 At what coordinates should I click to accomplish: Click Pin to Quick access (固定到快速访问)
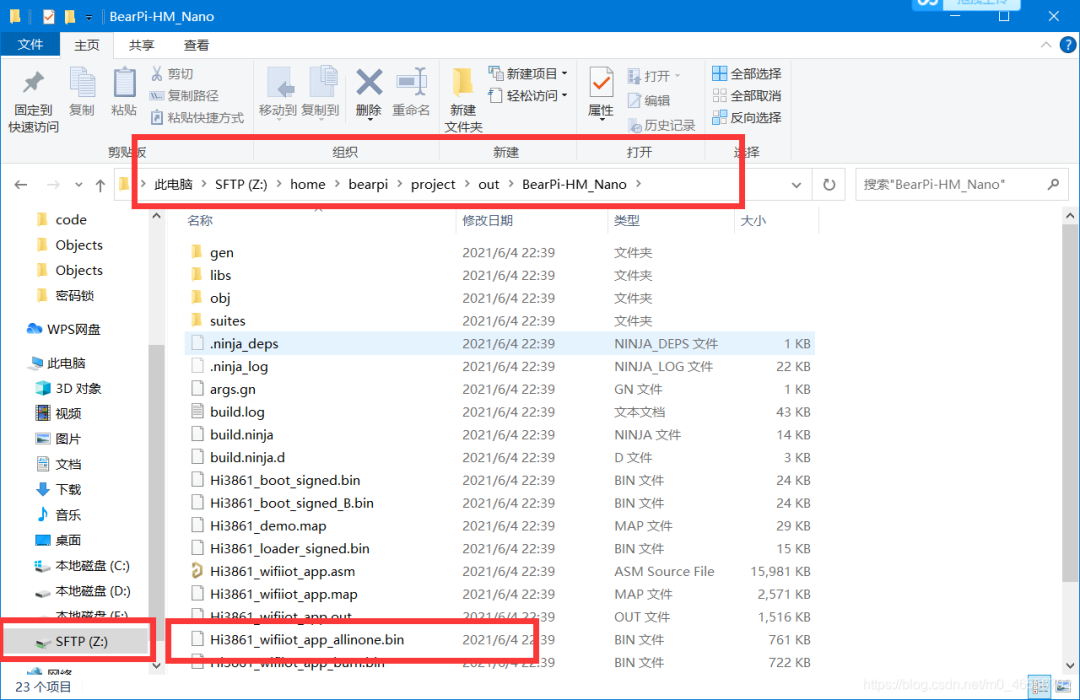pyautogui.click(x=33, y=101)
